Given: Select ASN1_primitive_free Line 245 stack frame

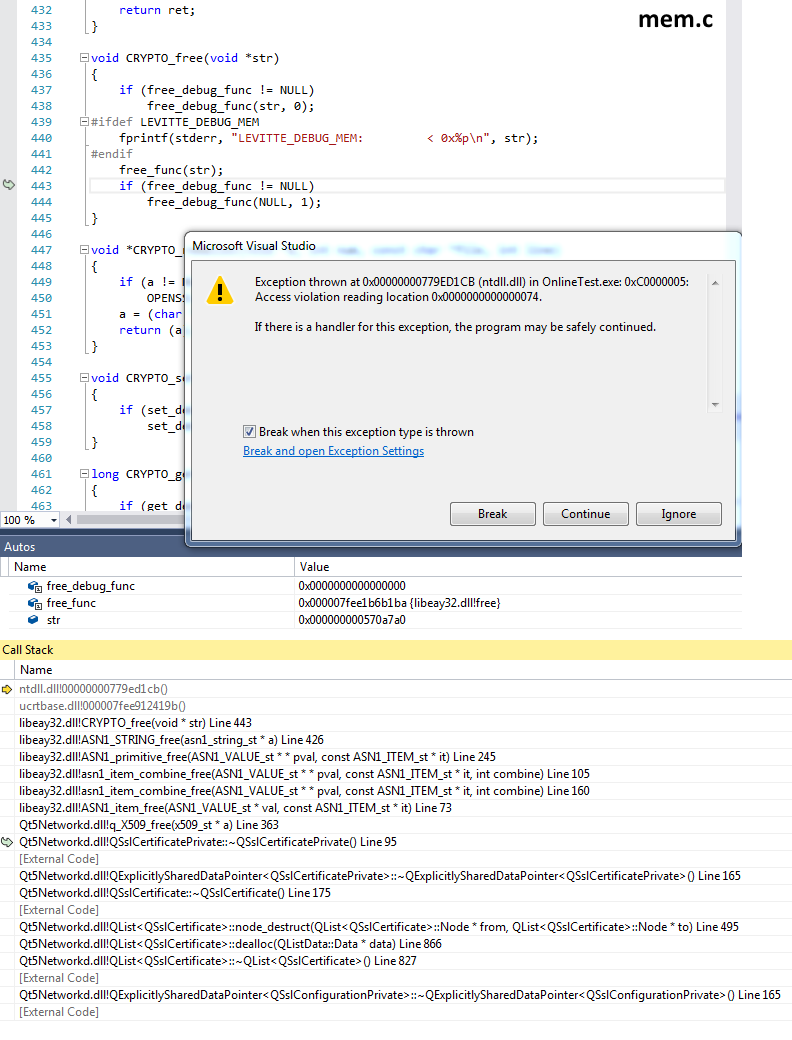Looking at the screenshot, I should [257, 757].
